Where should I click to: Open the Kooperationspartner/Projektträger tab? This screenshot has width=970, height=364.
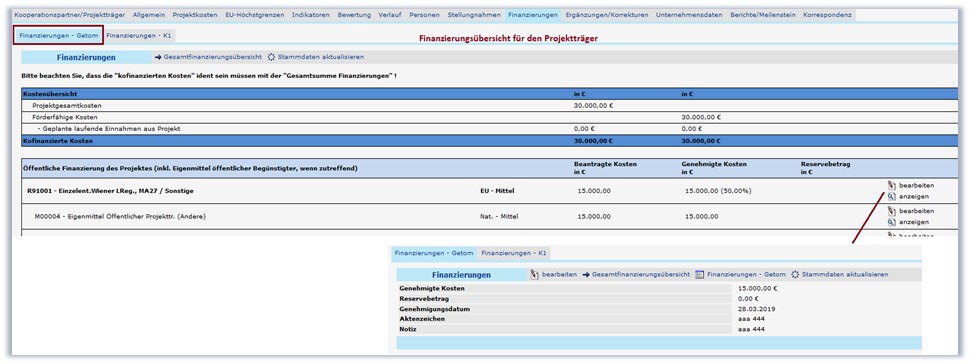[x=70, y=14]
